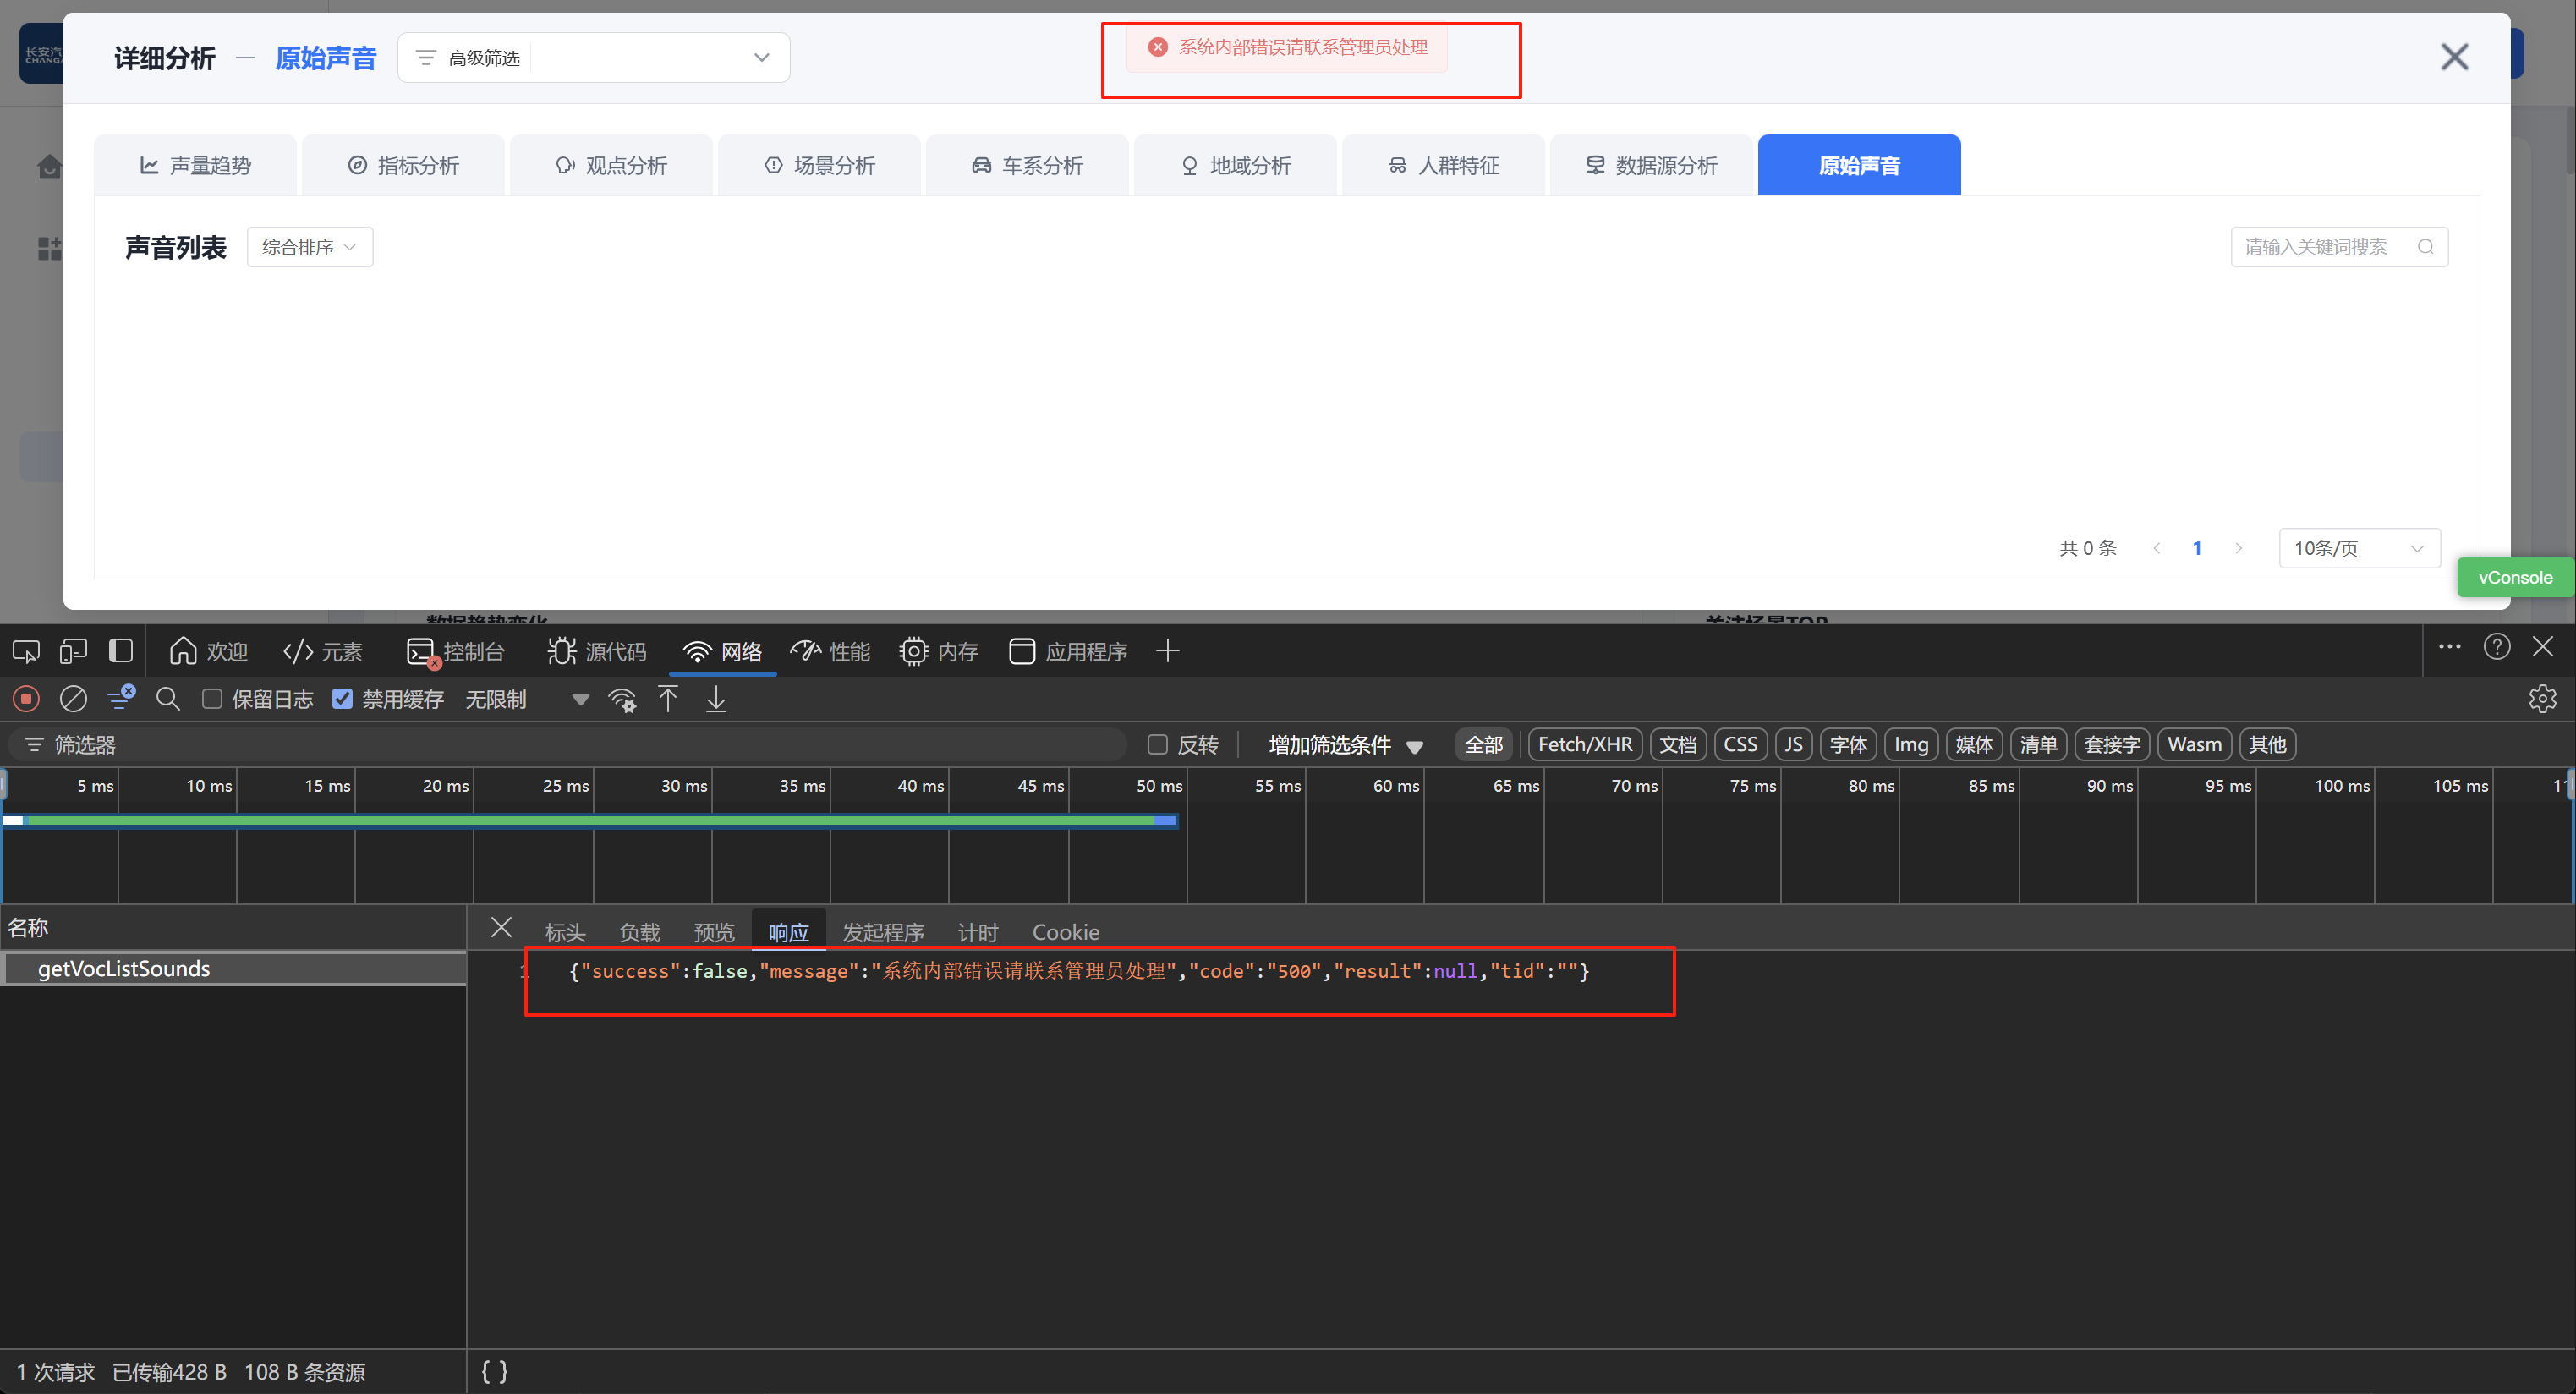Click the stop recording network log icon

(x=27, y=699)
